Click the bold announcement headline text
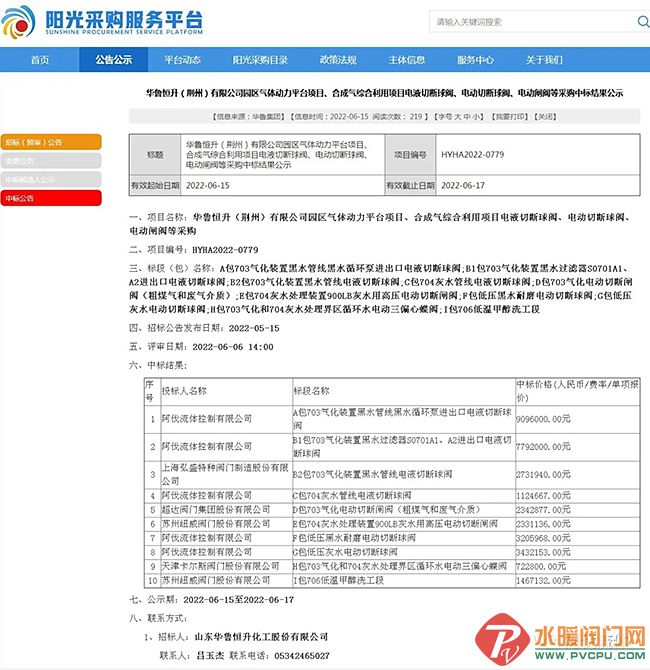The image size is (650, 670). pos(384,93)
